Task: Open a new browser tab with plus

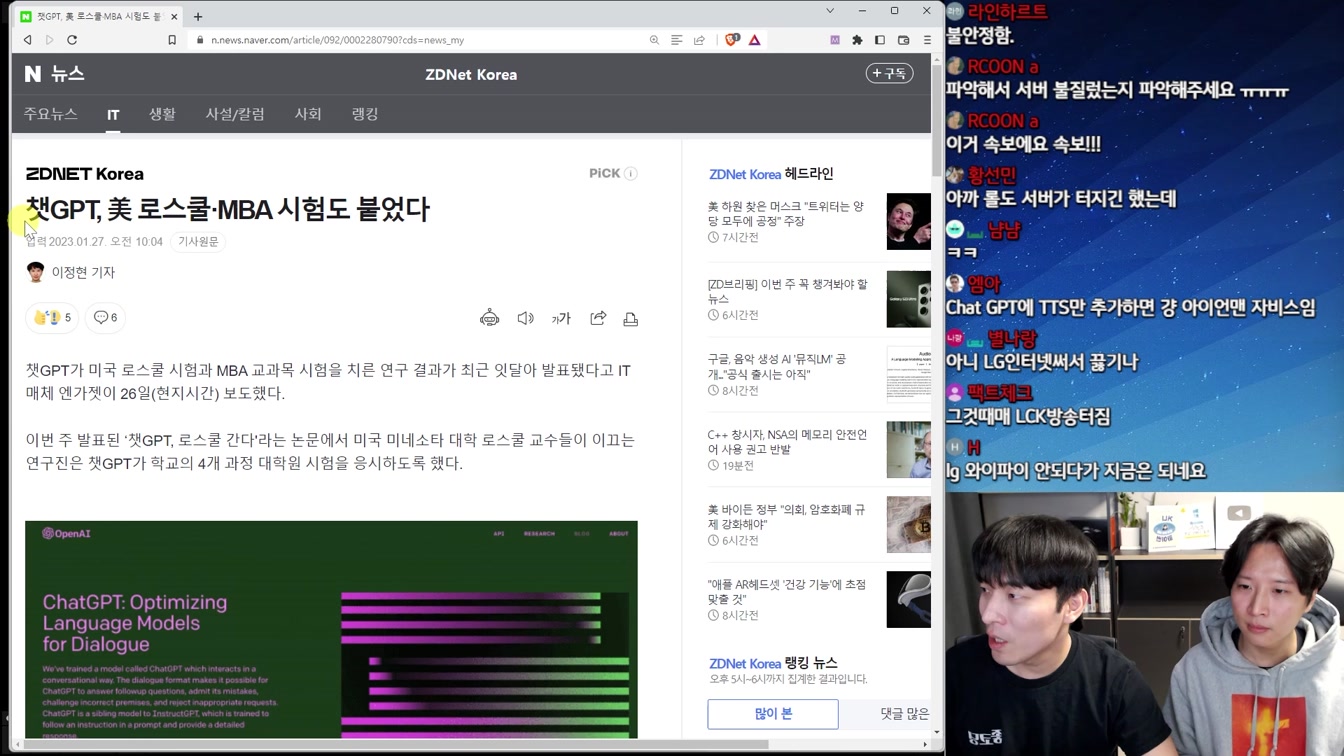Action: coord(198,16)
